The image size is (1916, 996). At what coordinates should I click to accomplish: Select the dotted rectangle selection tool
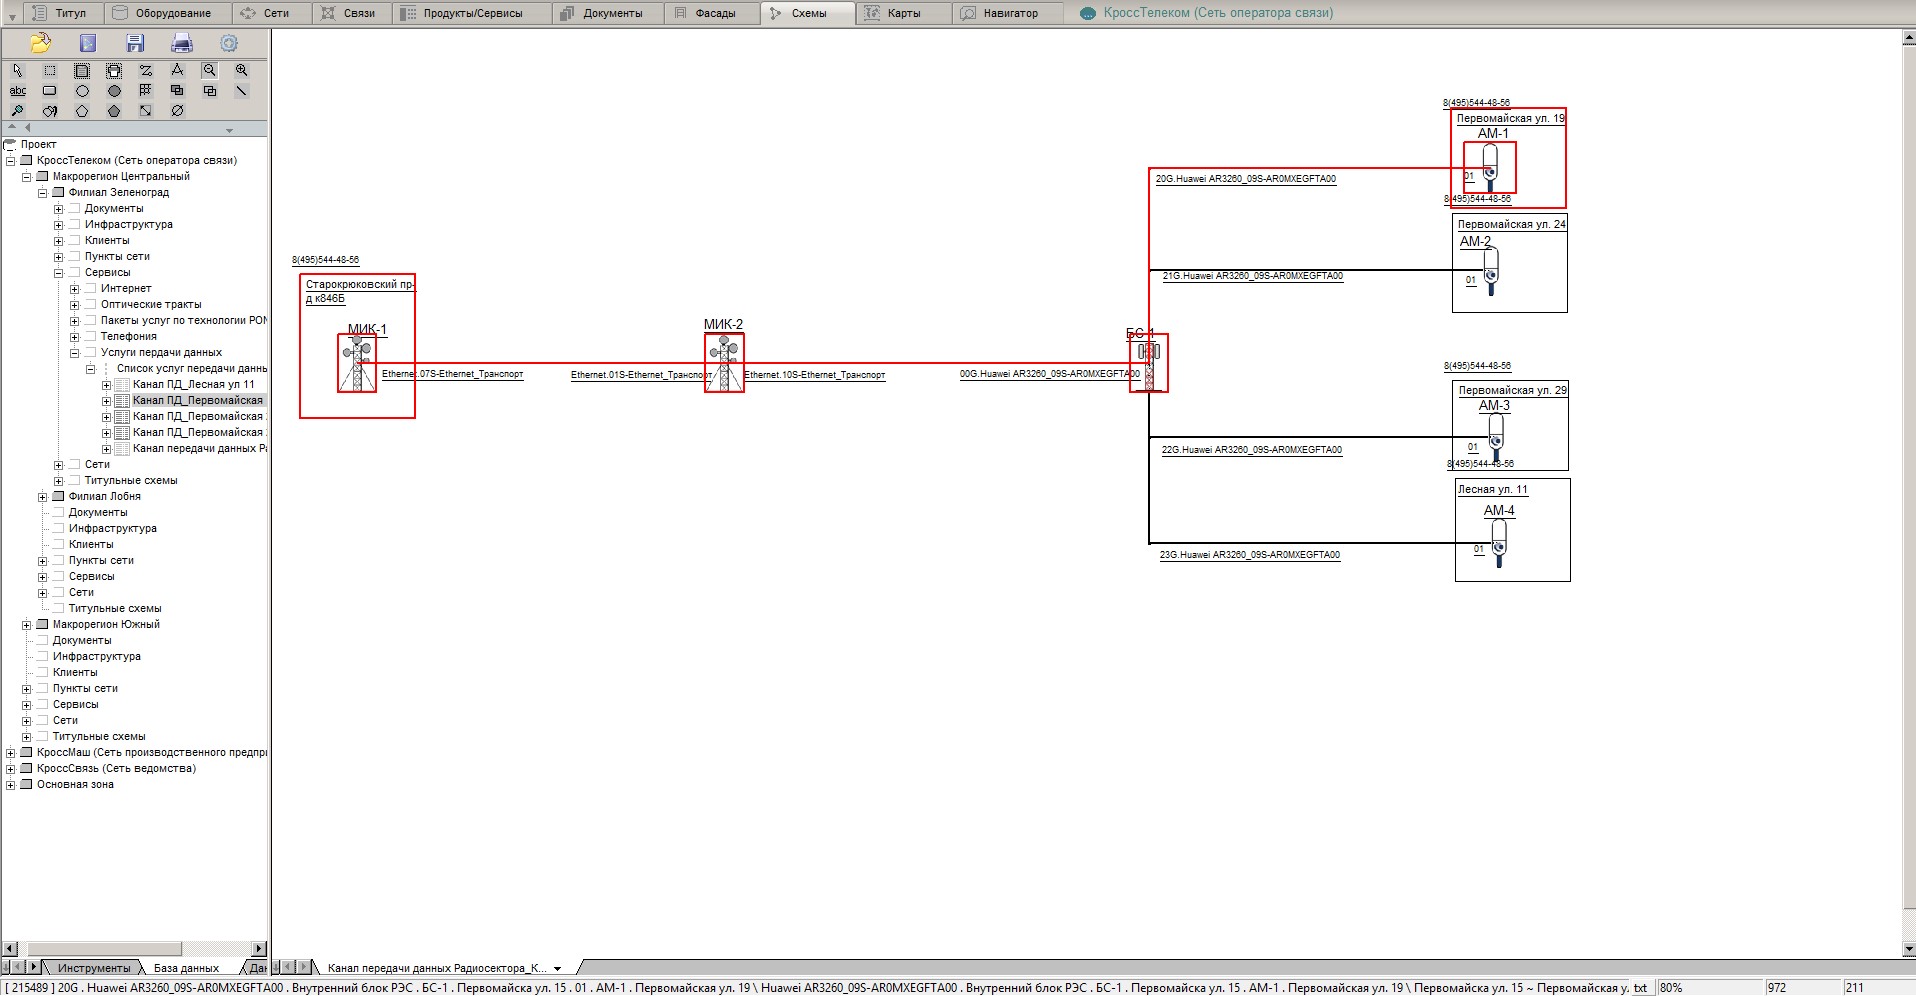(50, 71)
